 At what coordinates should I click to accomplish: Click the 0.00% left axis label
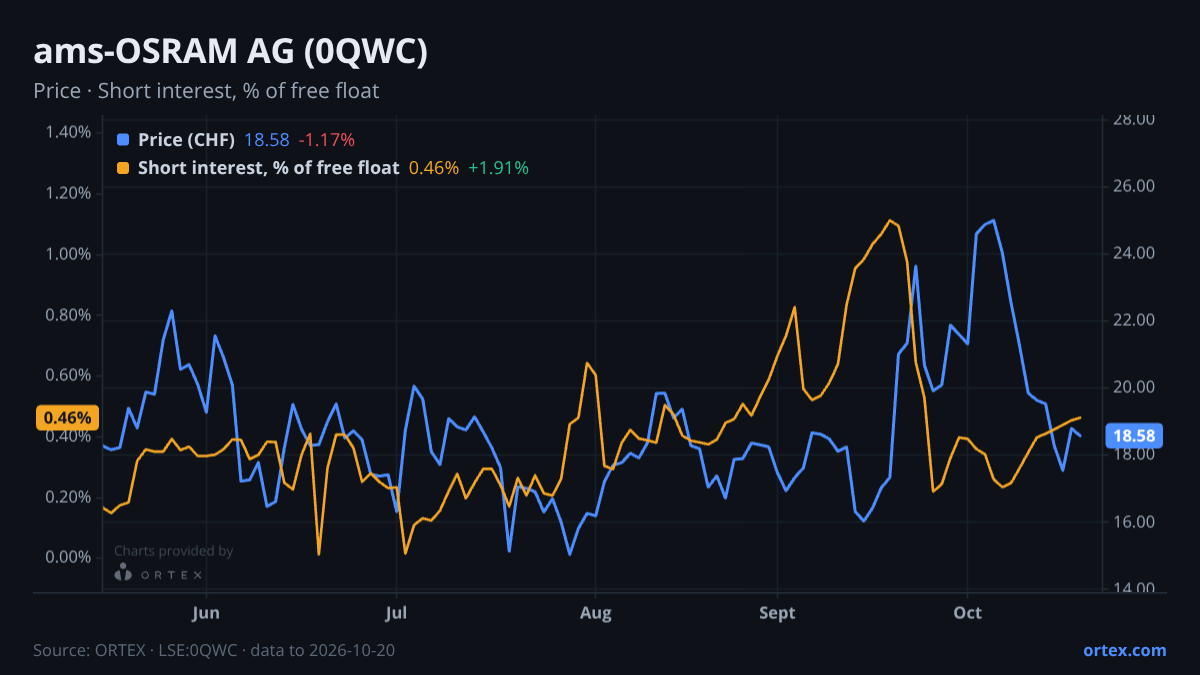pyautogui.click(x=67, y=558)
